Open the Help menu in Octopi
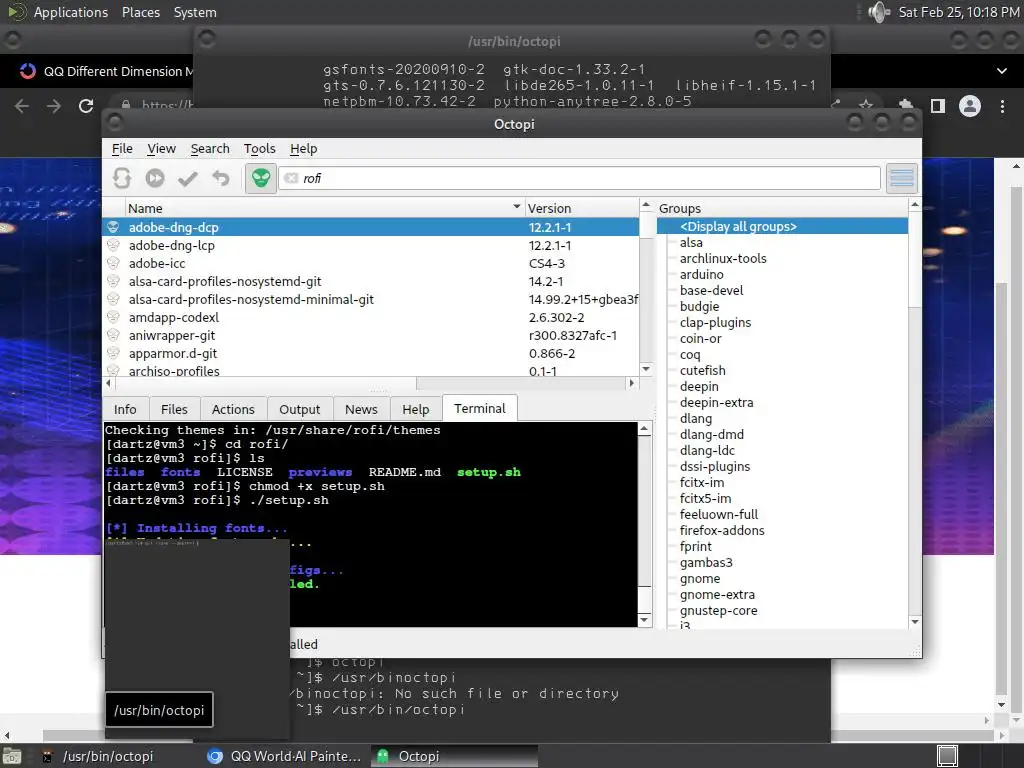This screenshot has height=768, width=1024. (304, 149)
